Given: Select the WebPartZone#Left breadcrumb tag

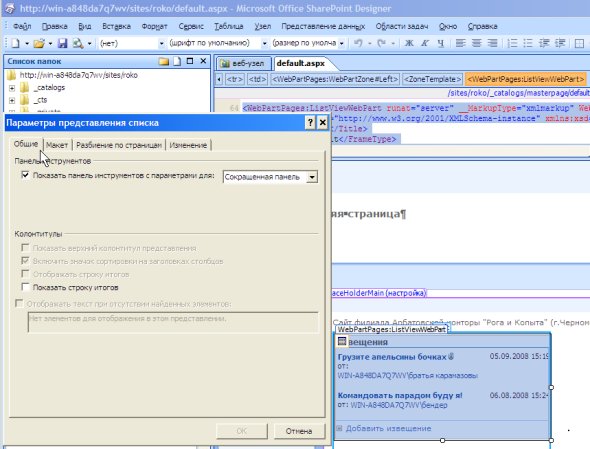Looking at the screenshot, I should click(x=335, y=79).
